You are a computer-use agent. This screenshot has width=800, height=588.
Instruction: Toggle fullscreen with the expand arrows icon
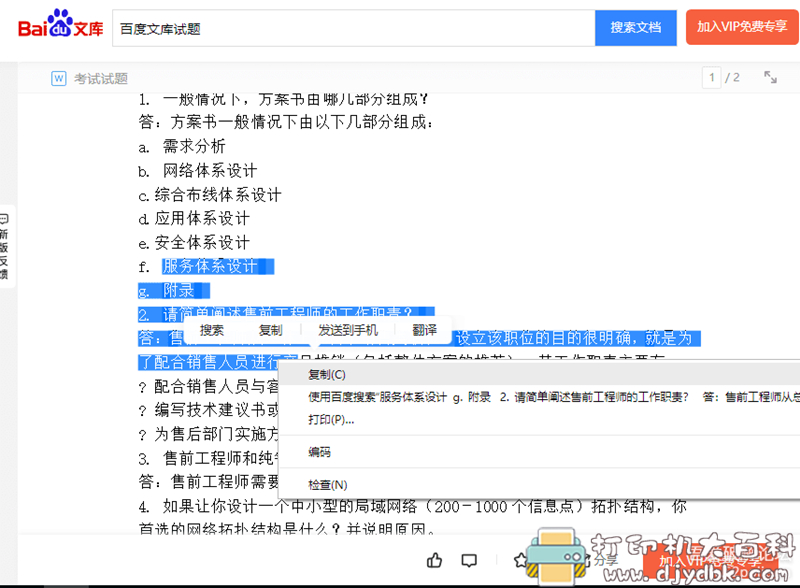[770, 77]
